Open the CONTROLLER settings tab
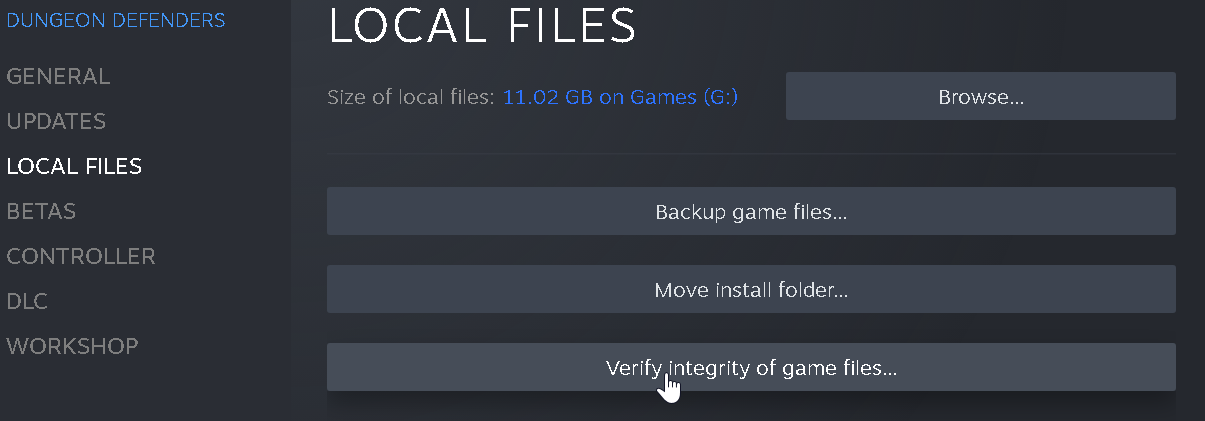This screenshot has width=1205, height=421. pyautogui.click(x=81, y=257)
